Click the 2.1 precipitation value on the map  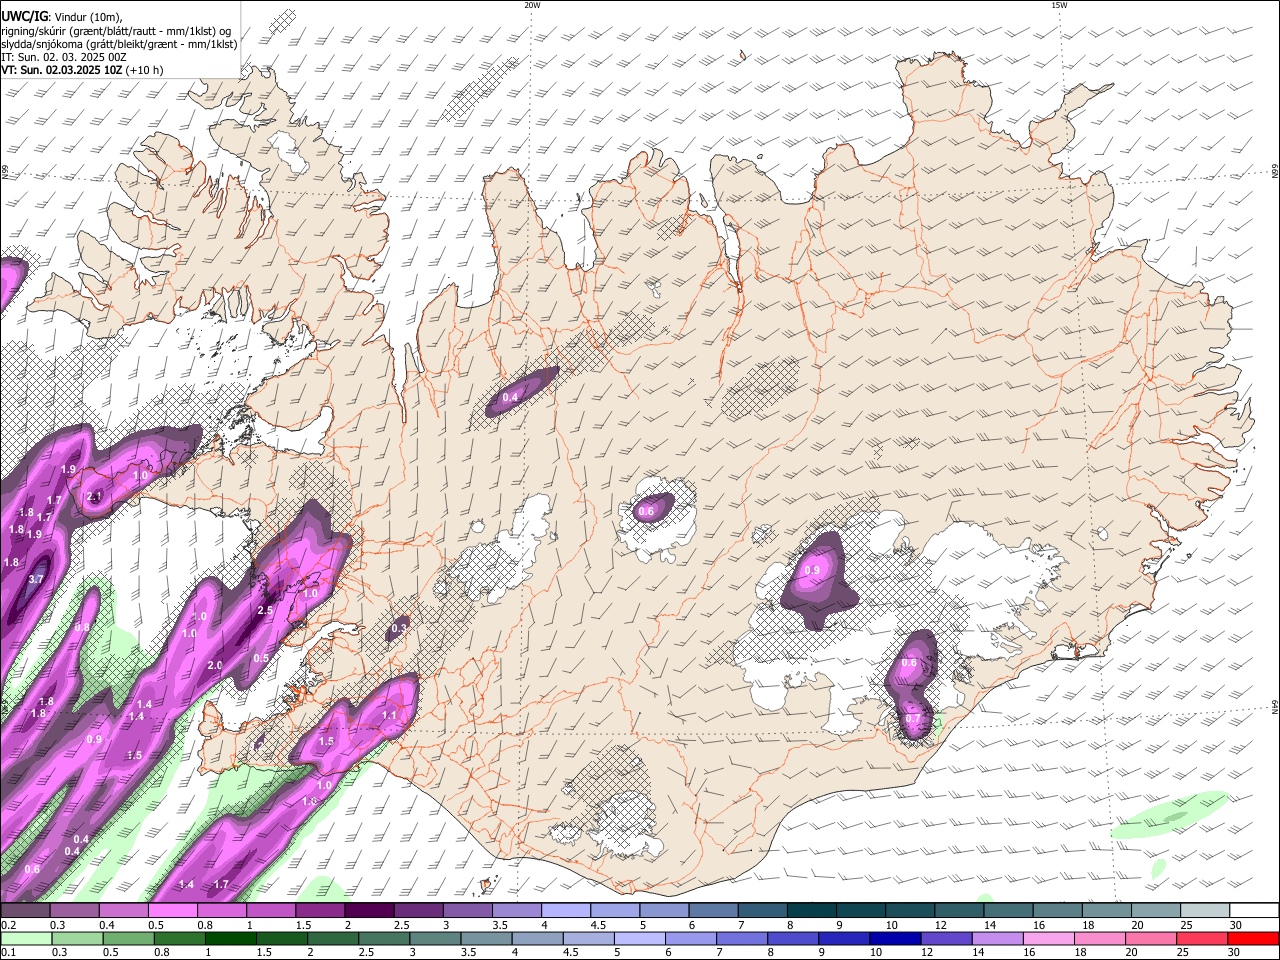coord(95,497)
